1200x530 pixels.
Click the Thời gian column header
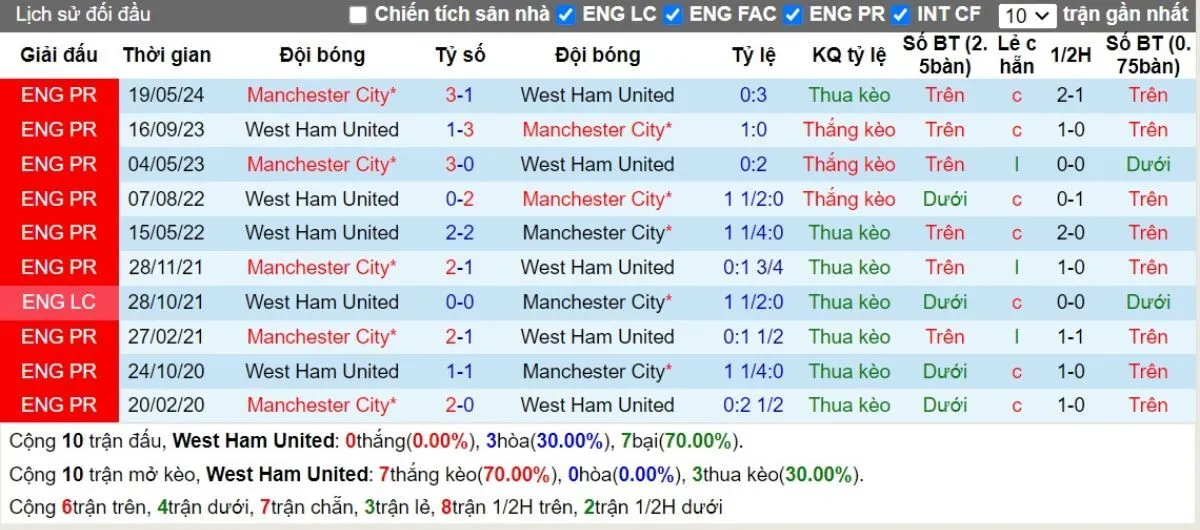pyautogui.click(x=164, y=56)
